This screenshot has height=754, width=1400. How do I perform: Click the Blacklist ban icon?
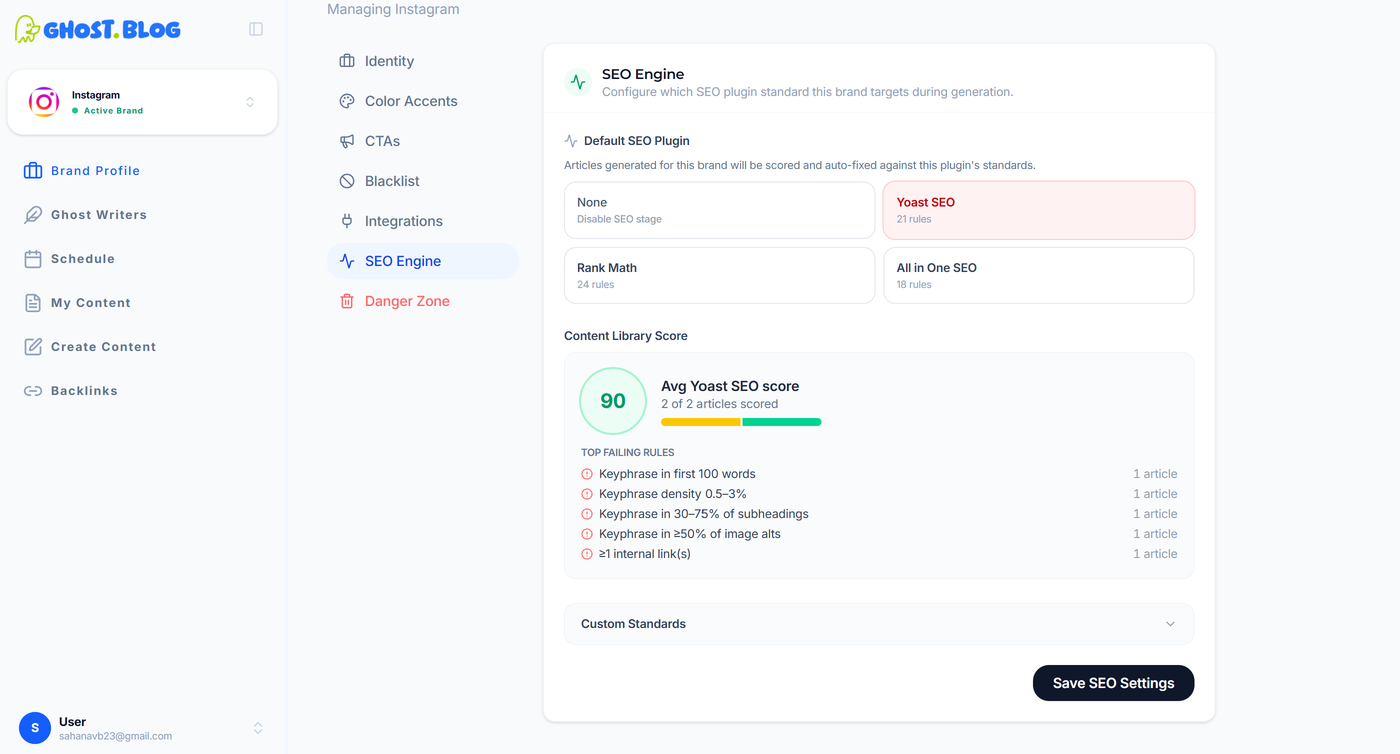(347, 181)
